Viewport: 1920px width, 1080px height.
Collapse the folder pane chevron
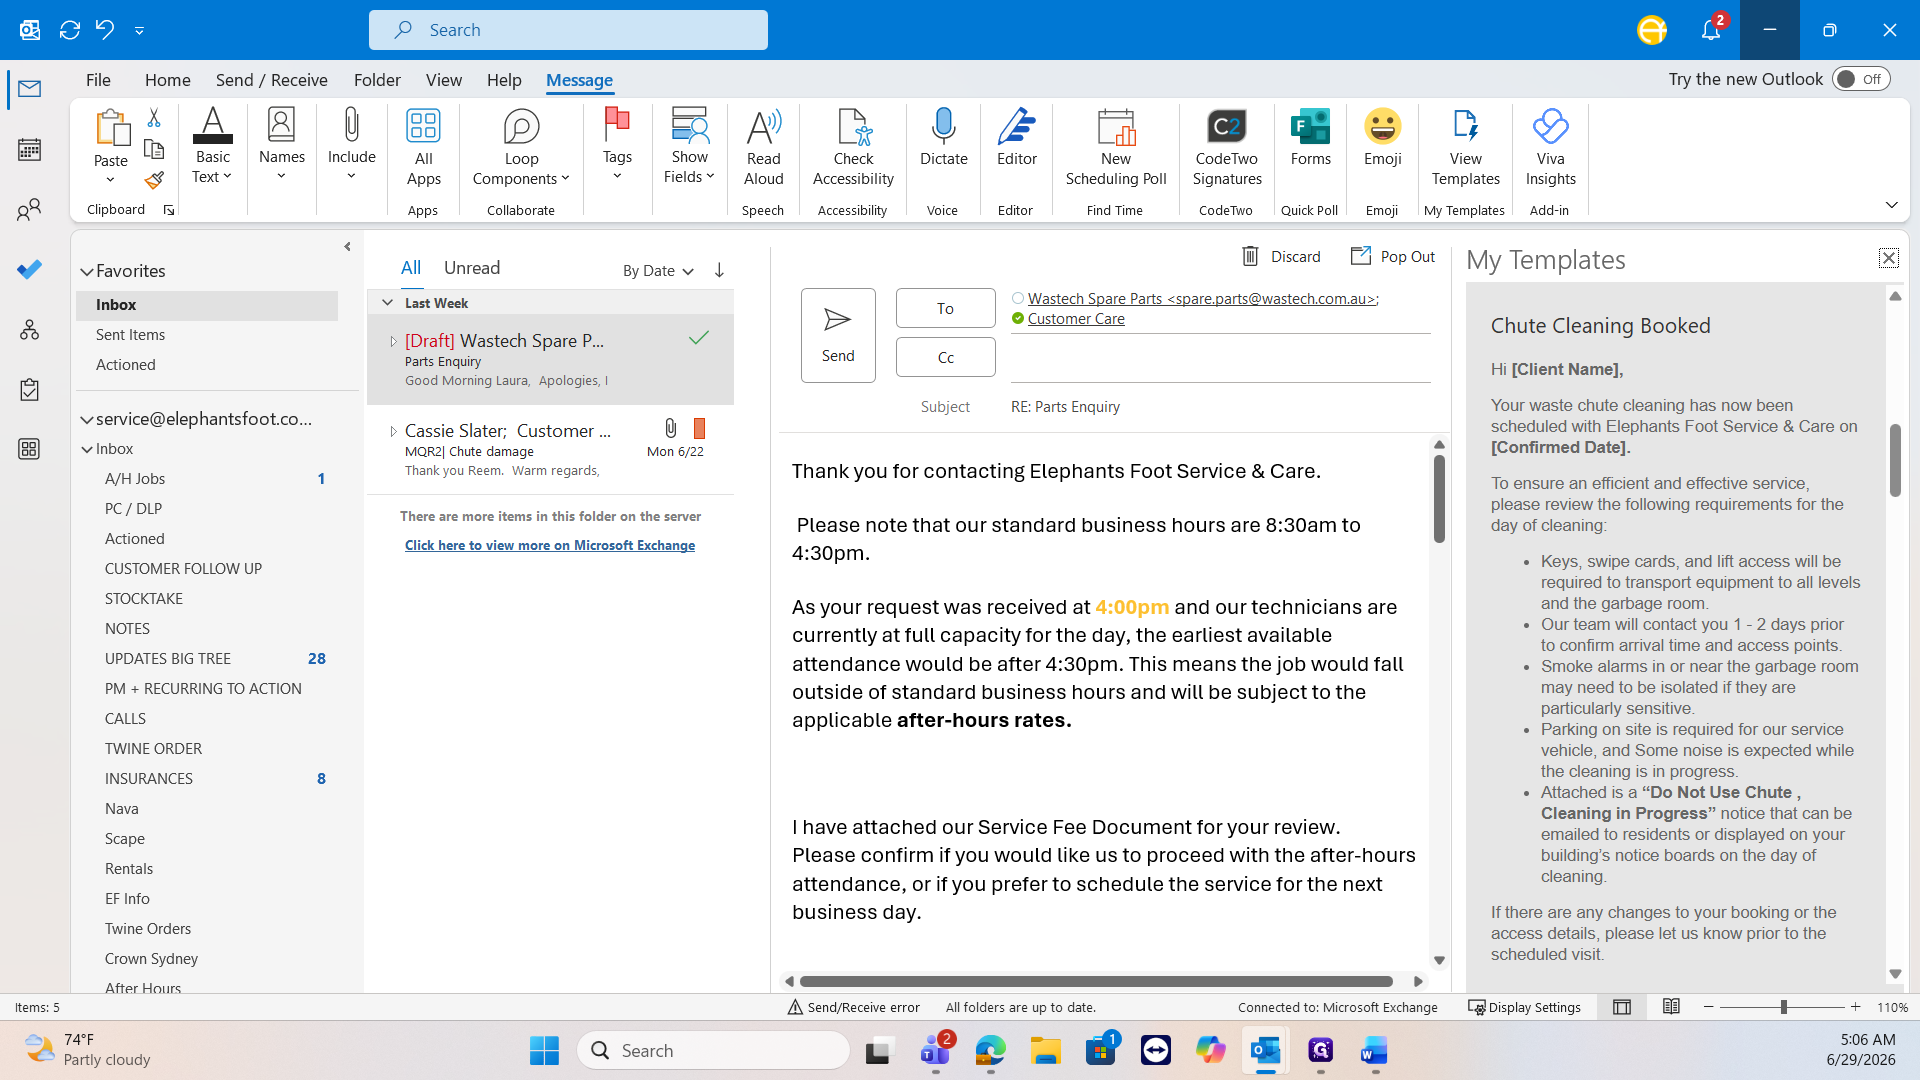point(347,246)
